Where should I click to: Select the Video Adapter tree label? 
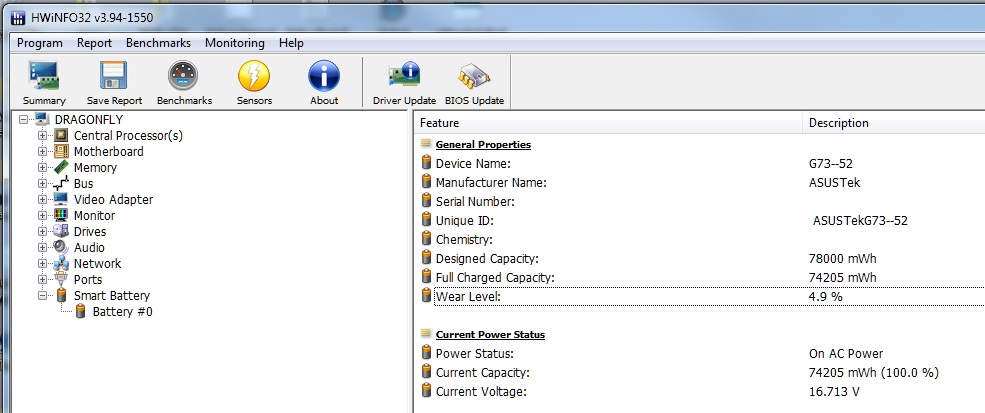coord(114,199)
